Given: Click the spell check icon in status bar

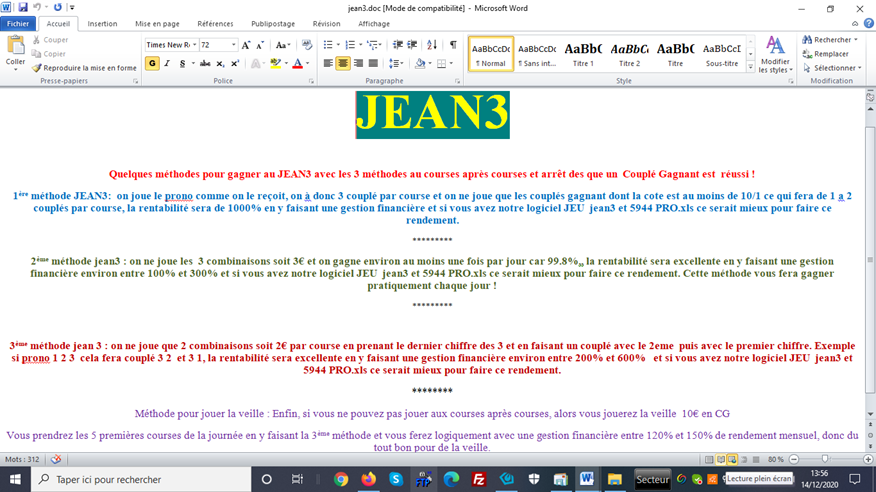Looking at the screenshot, I should 56,459.
